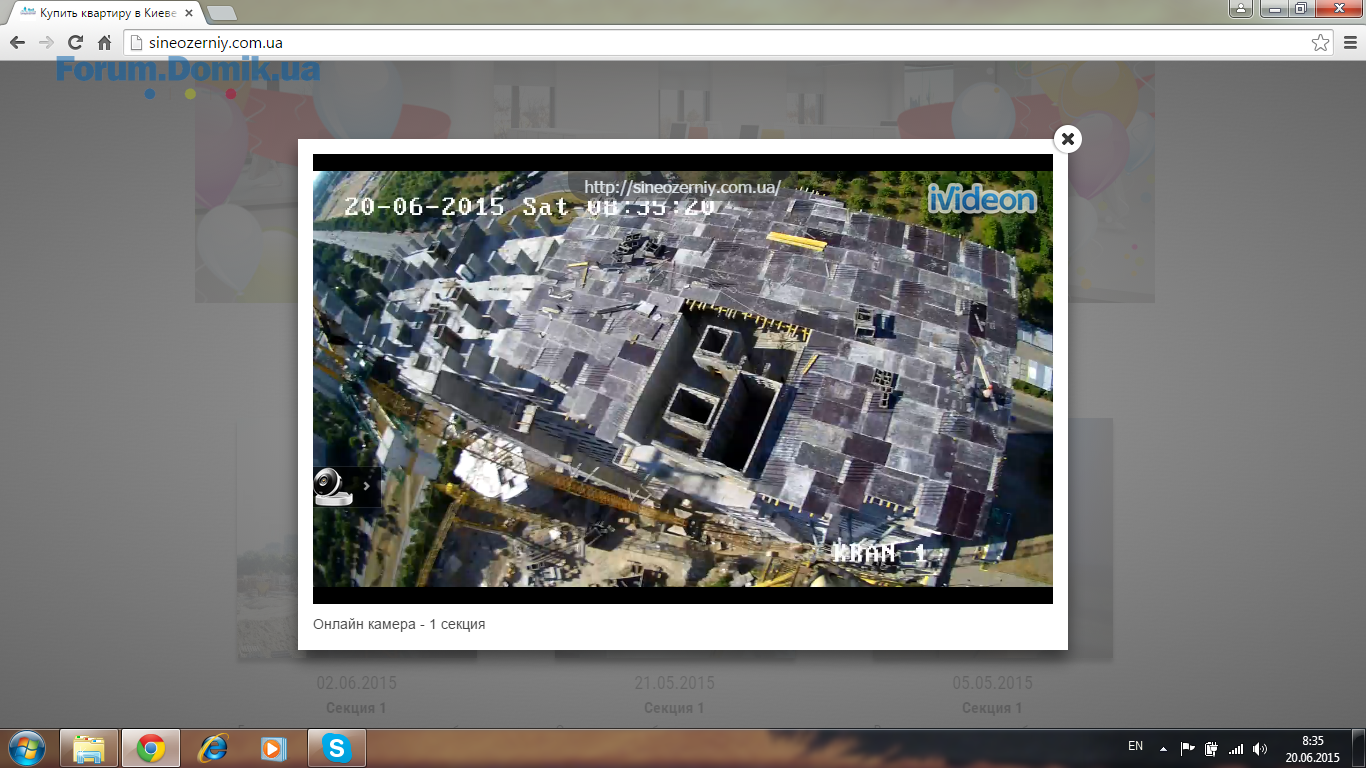Open the media player taskbar icon
This screenshot has height=768, width=1366.
click(x=272, y=748)
